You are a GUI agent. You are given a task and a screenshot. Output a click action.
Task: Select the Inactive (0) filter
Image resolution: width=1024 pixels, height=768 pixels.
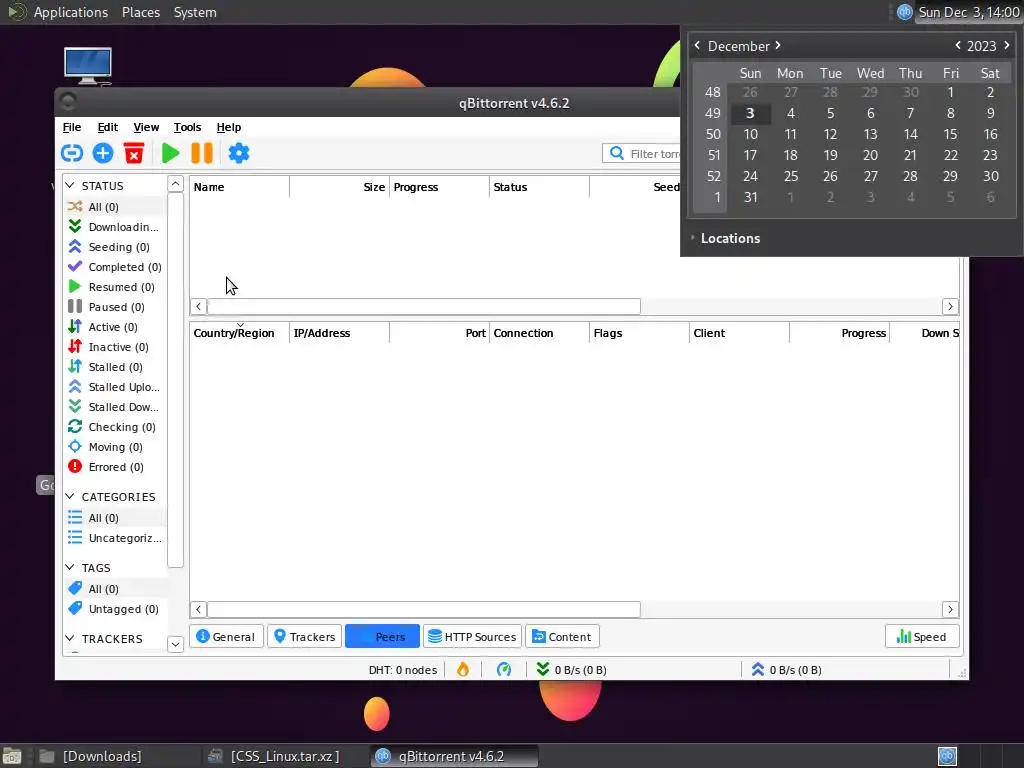point(115,347)
